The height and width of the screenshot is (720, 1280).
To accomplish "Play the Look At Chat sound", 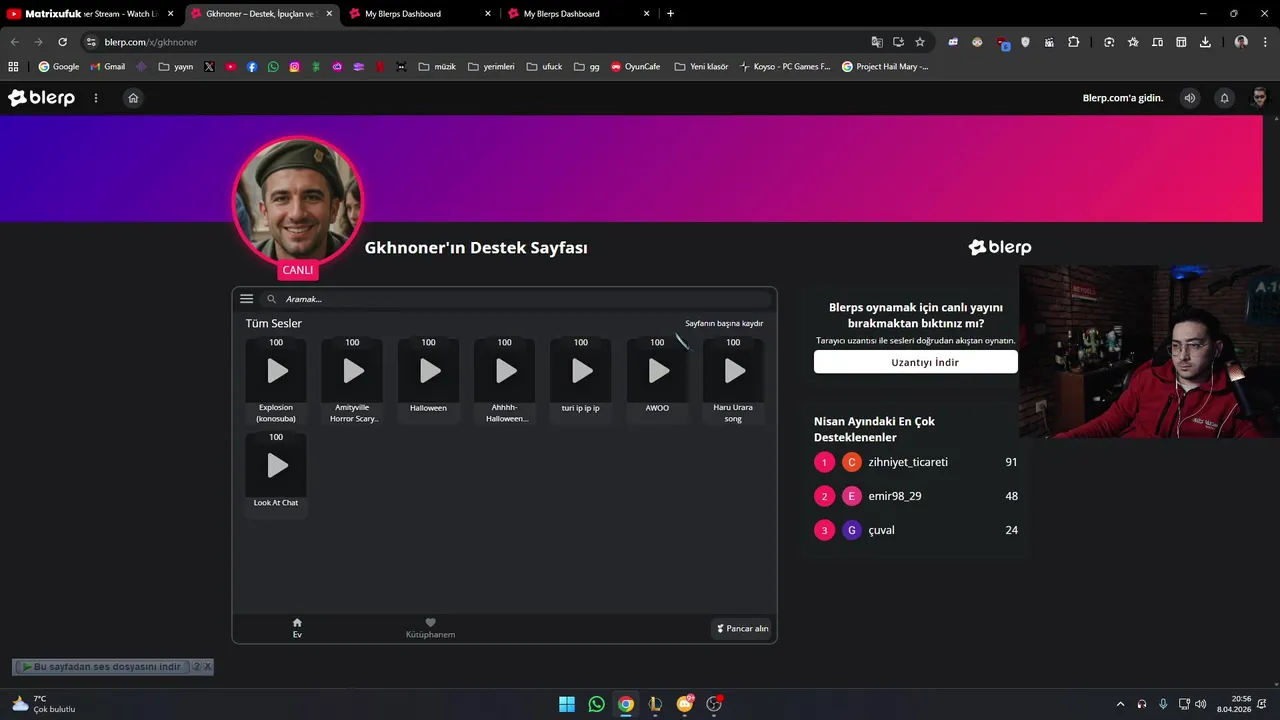I will (x=277, y=466).
